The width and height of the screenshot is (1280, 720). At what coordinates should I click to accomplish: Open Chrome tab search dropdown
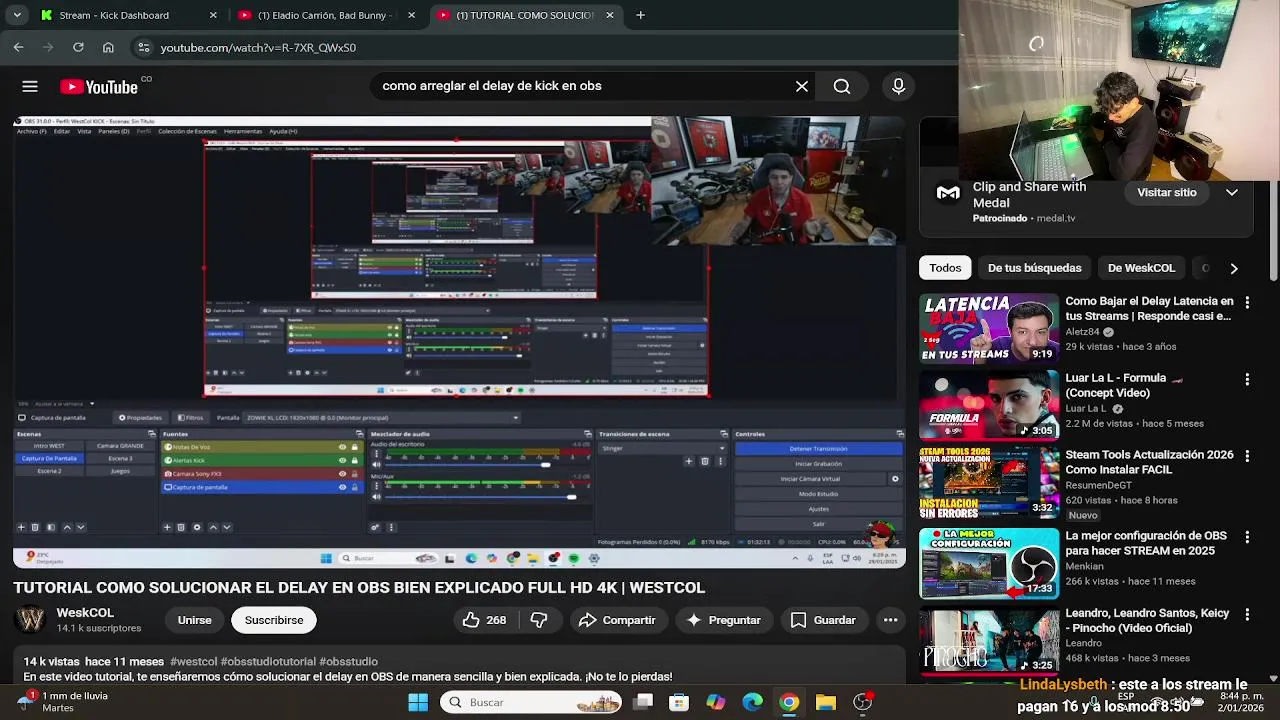click(x=16, y=15)
